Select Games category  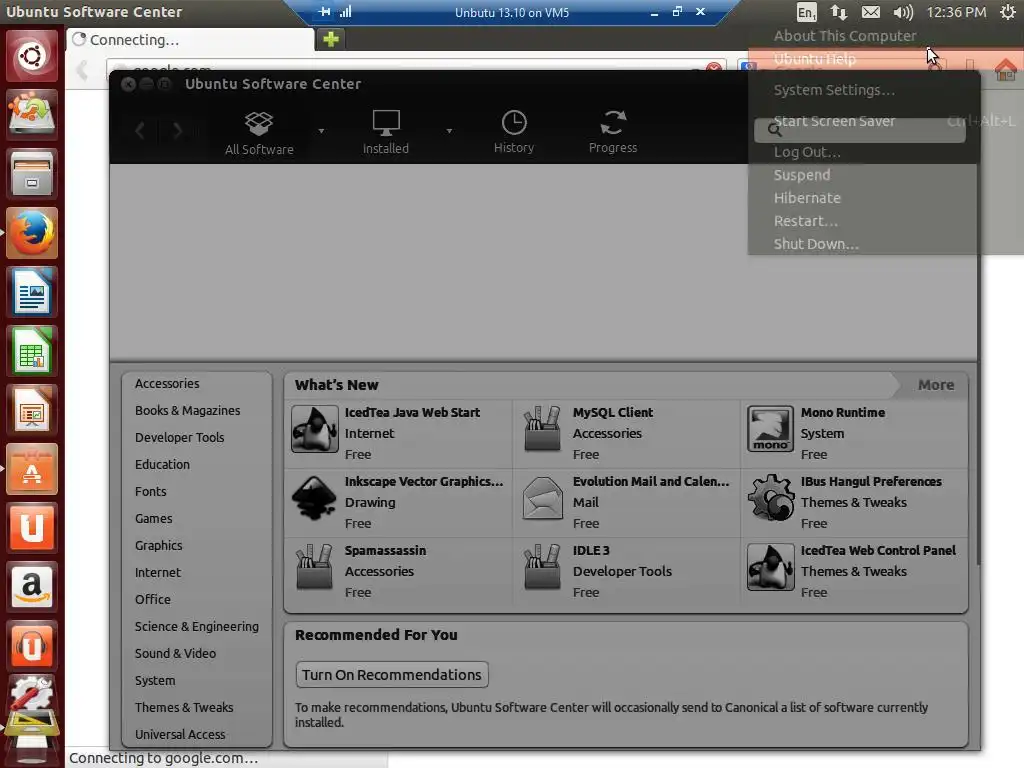pos(153,519)
